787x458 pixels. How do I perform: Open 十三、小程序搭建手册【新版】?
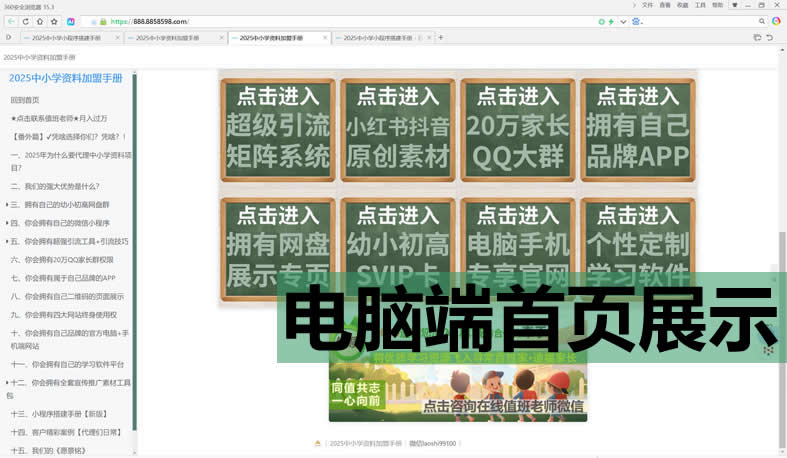point(59,414)
